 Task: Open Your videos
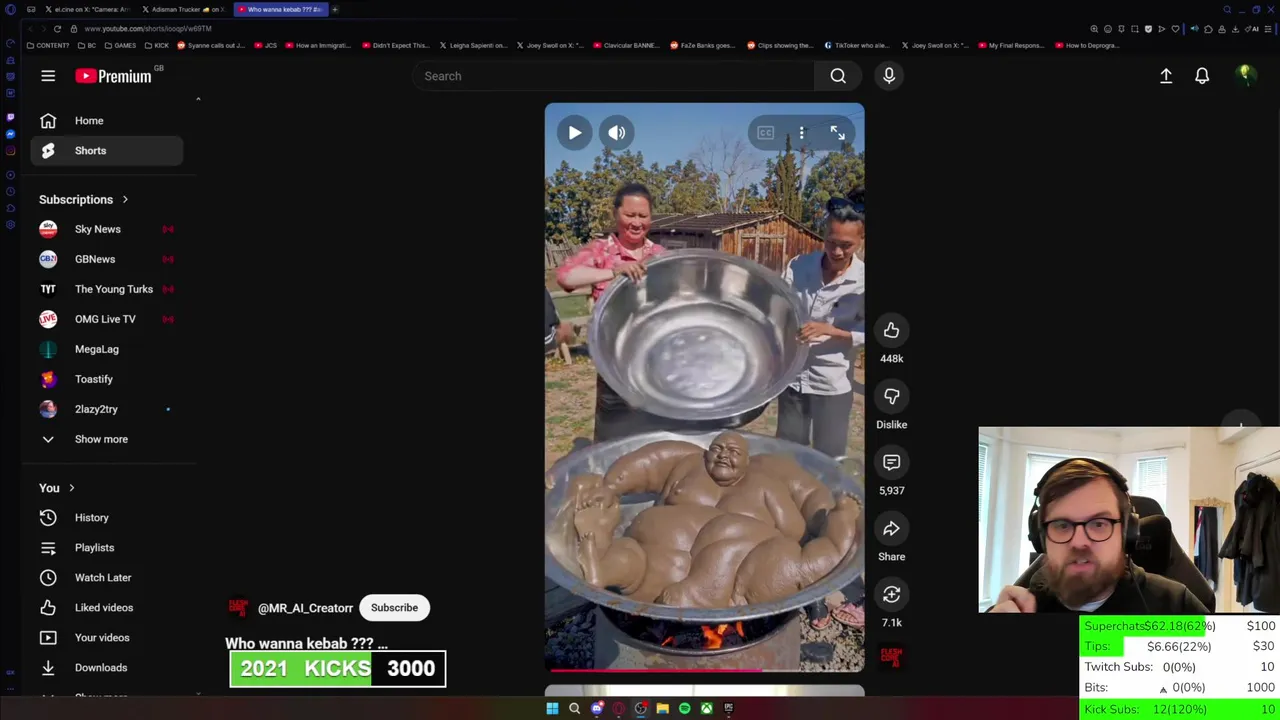[107, 638]
